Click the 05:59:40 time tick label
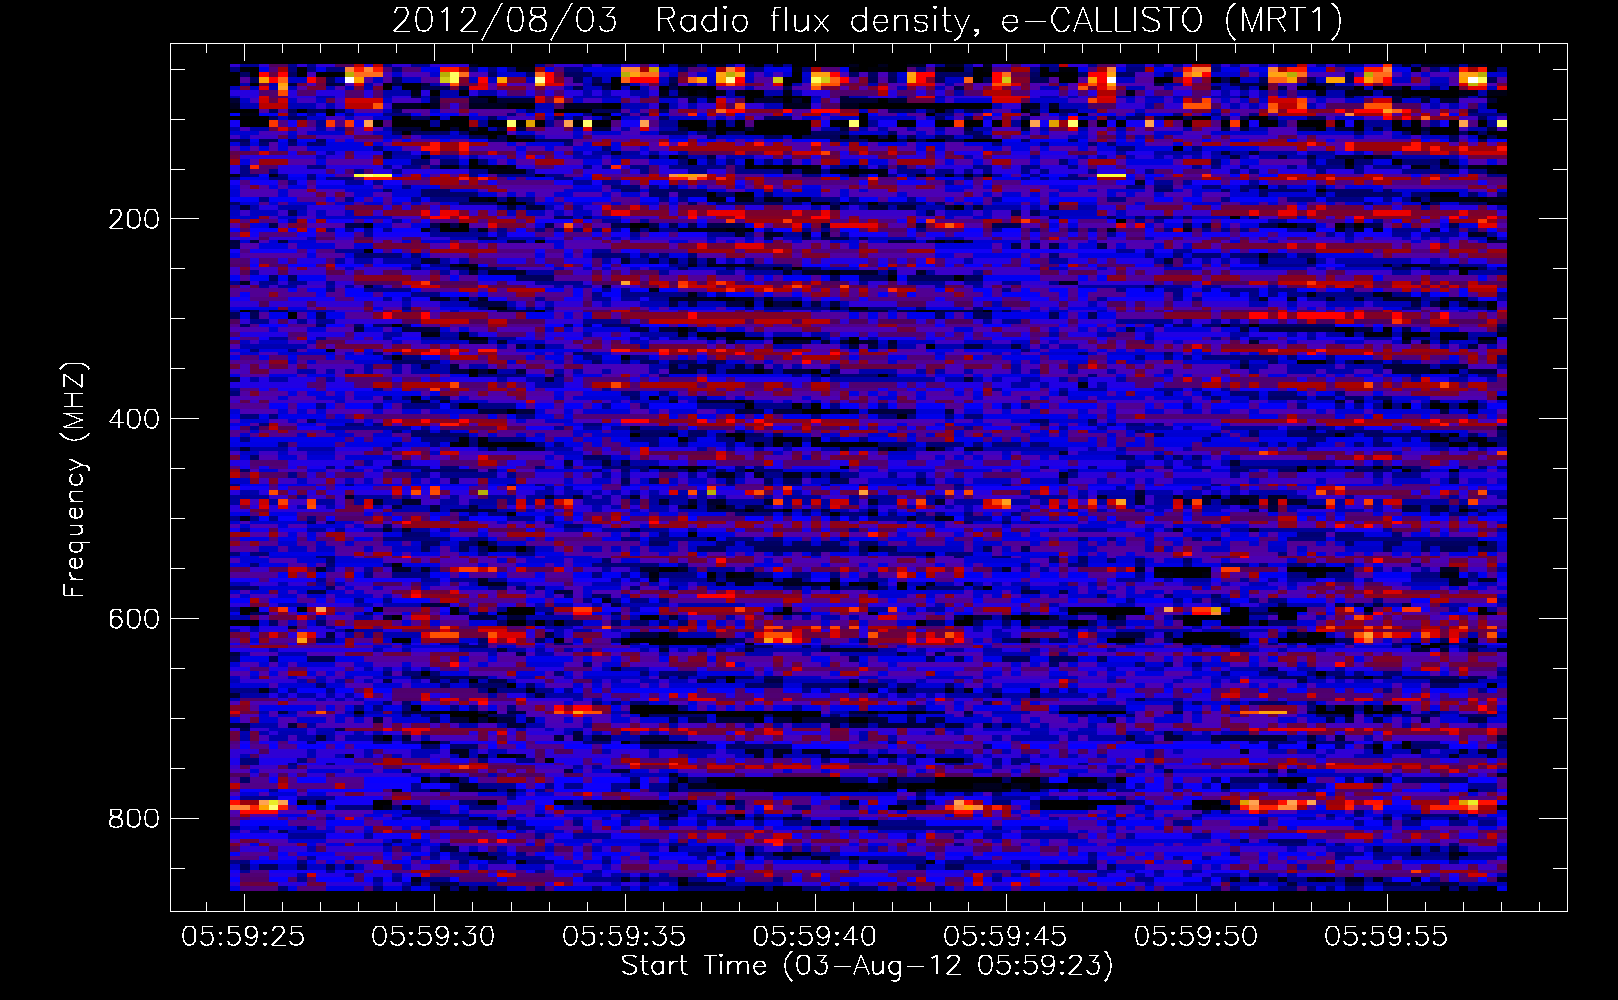This screenshot has width=1618, height=1000. 814,937
